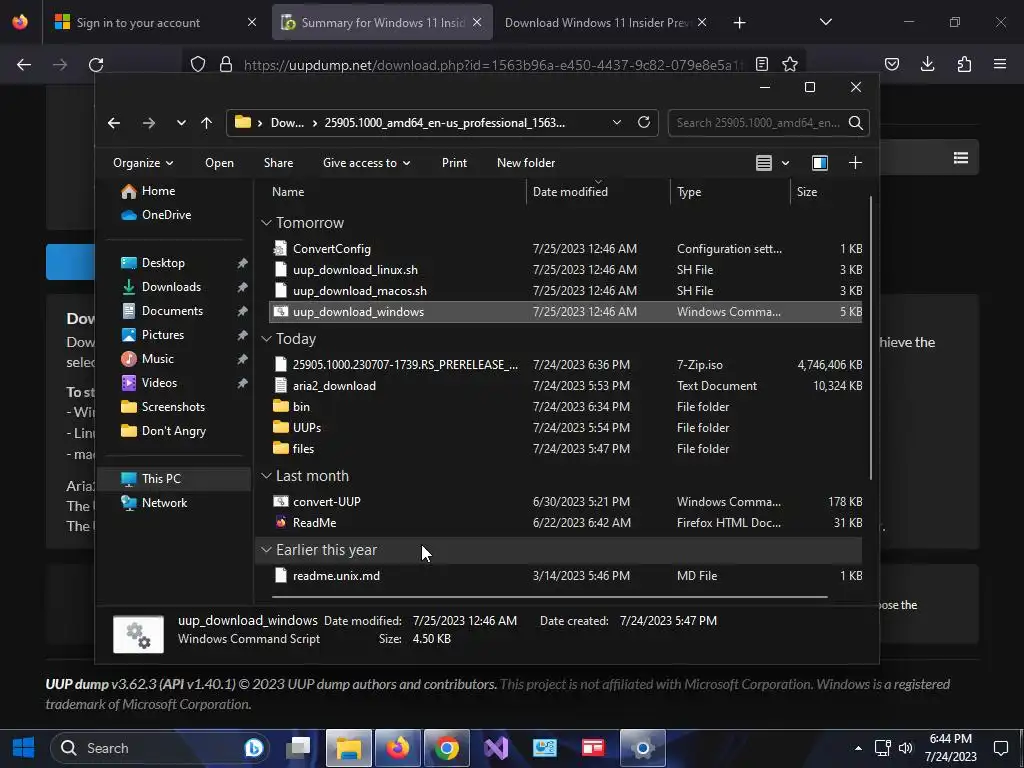Refresh the Explorer folder view

click(644, 123)
